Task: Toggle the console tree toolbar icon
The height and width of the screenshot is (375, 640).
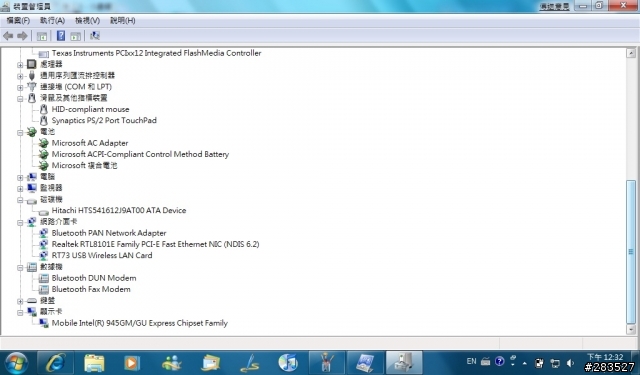Action: pyautogui.click(x=42, y=36)
